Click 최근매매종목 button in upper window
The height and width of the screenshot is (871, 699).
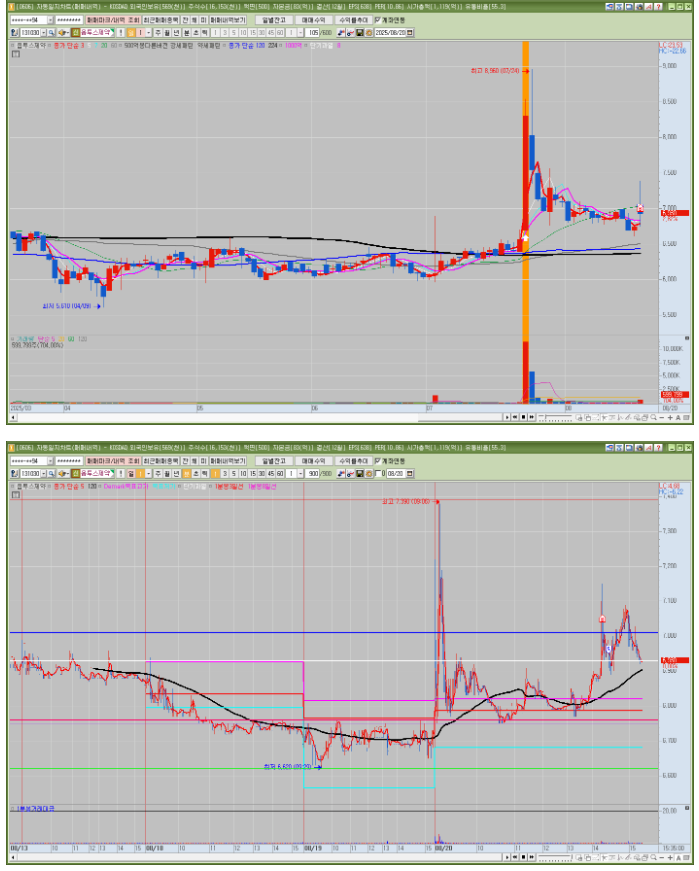pyautogui.click(x=161, y=19)
